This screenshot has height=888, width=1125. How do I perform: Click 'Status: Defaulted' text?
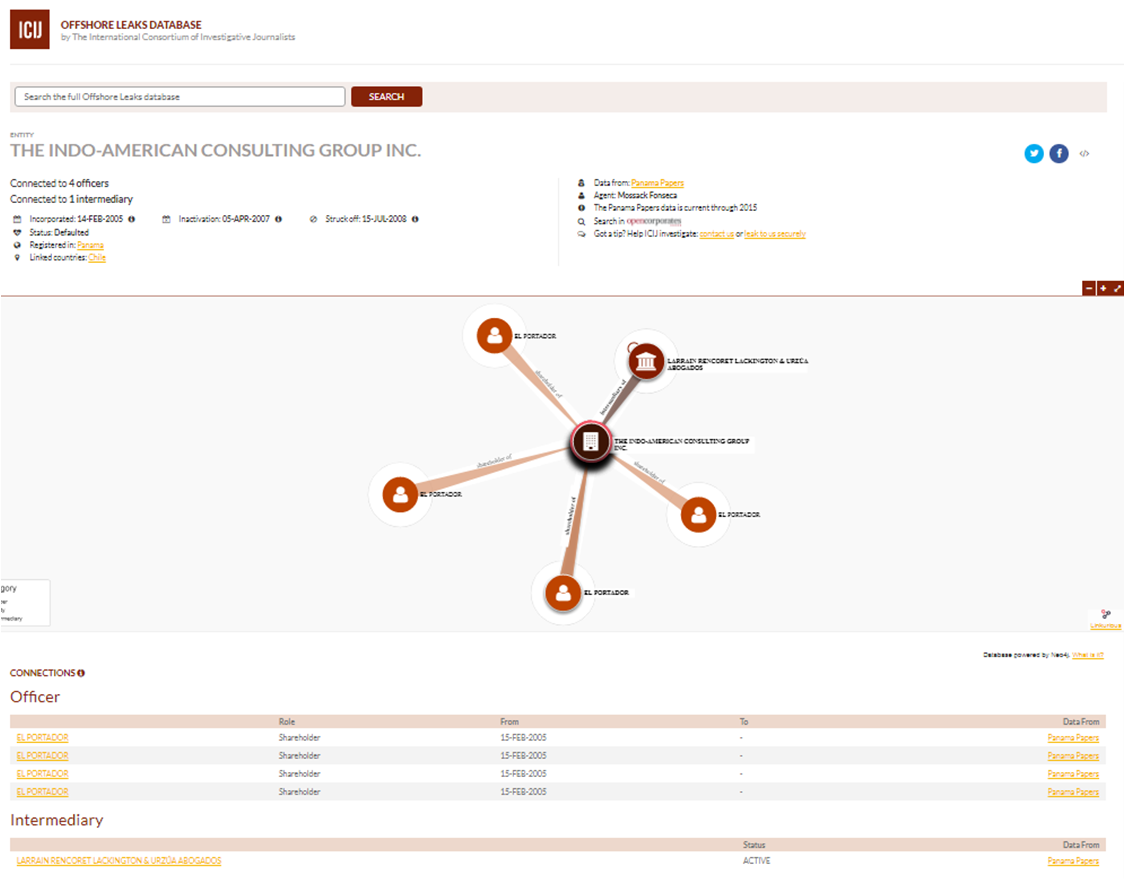pyautogui.click(x=59, y=232)
